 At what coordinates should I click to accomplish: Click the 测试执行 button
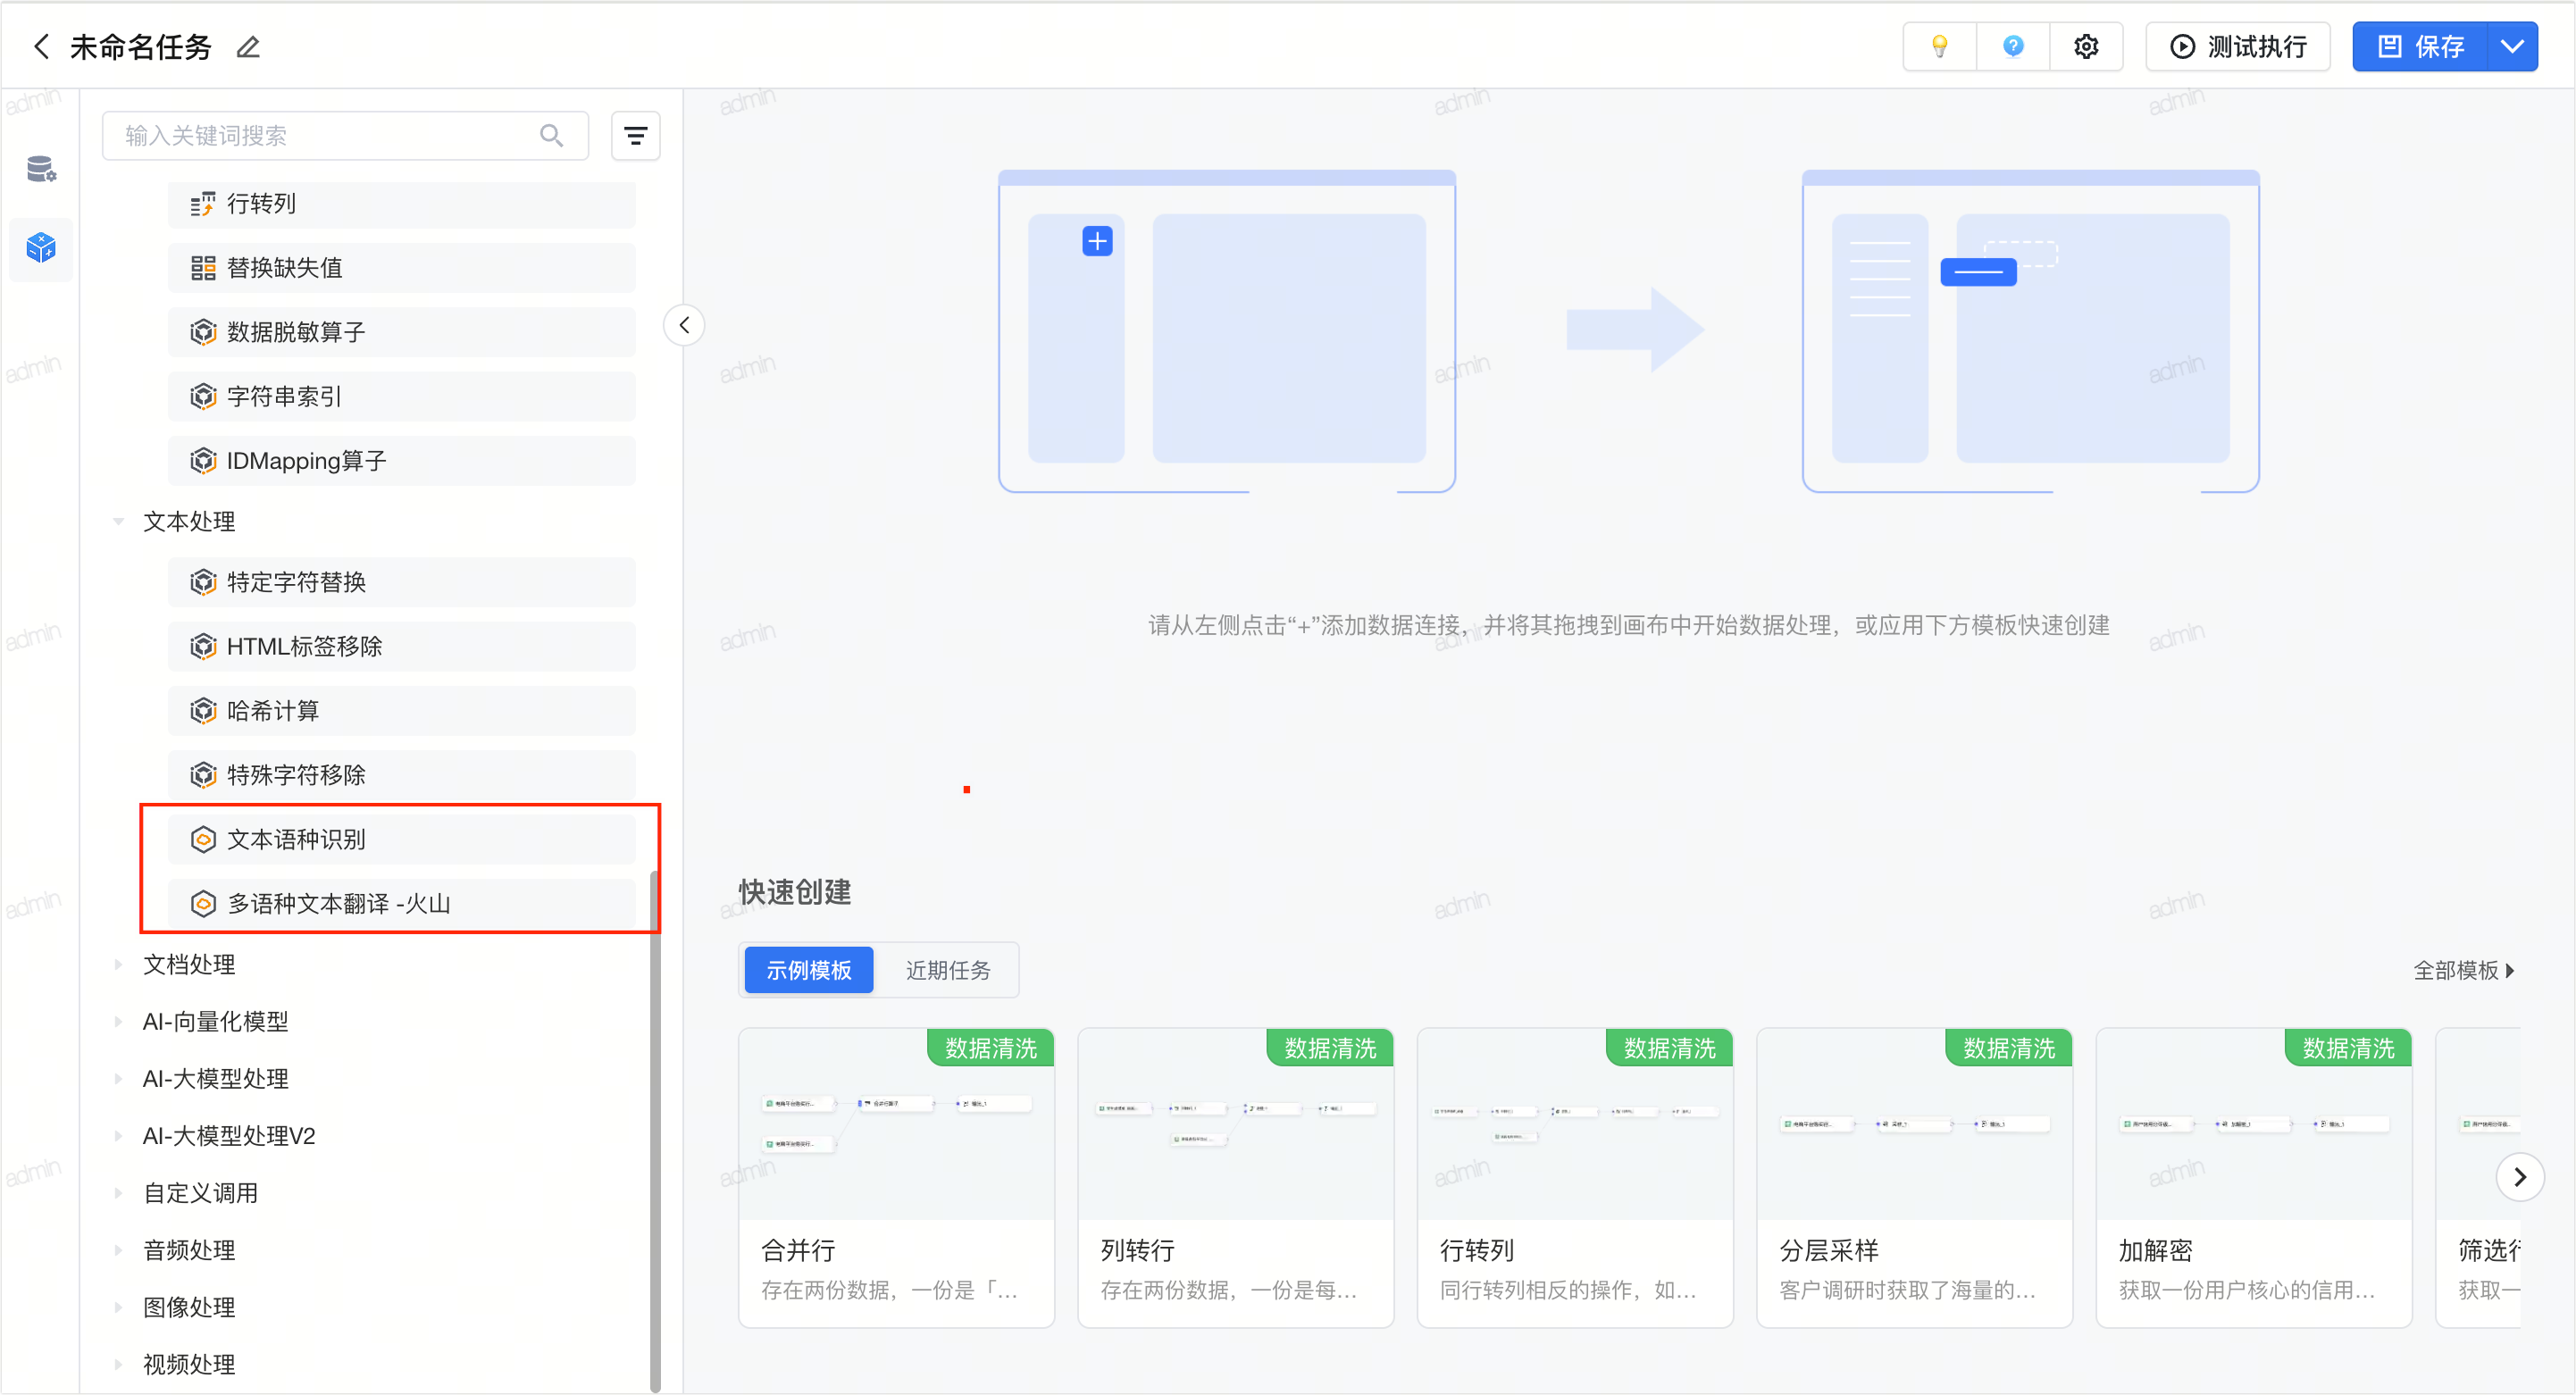click(2238, 47)
